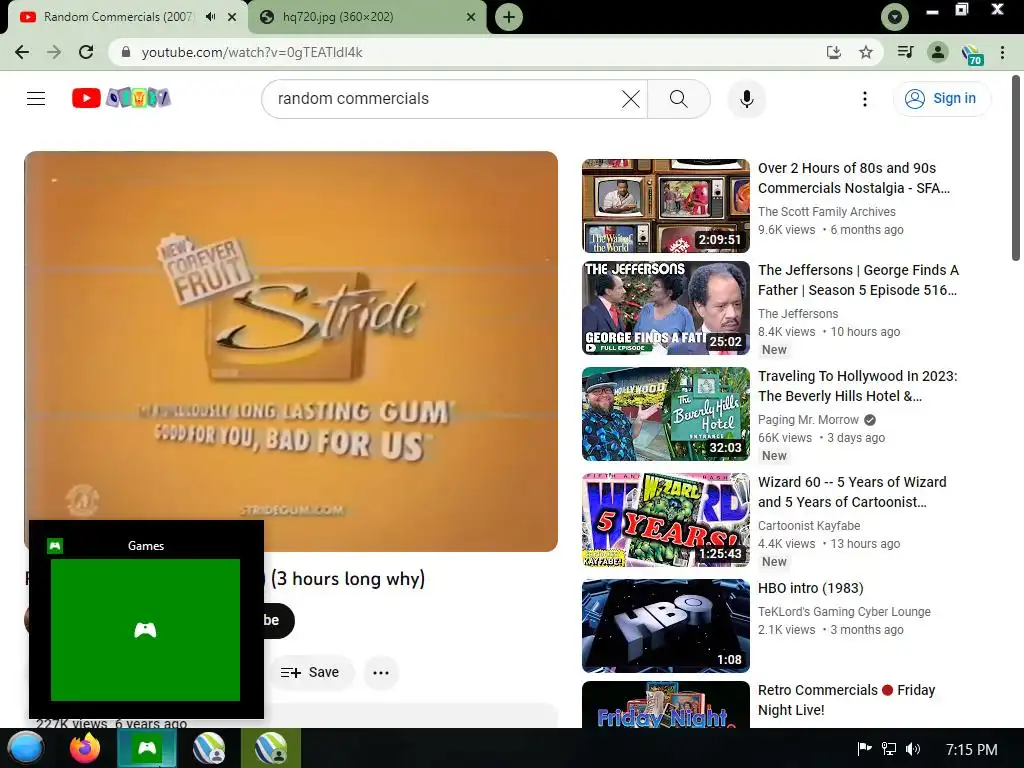This screenshot has width=1024, height=768.
Task: Click the address bar URL
Action: [x=252, y=52]
